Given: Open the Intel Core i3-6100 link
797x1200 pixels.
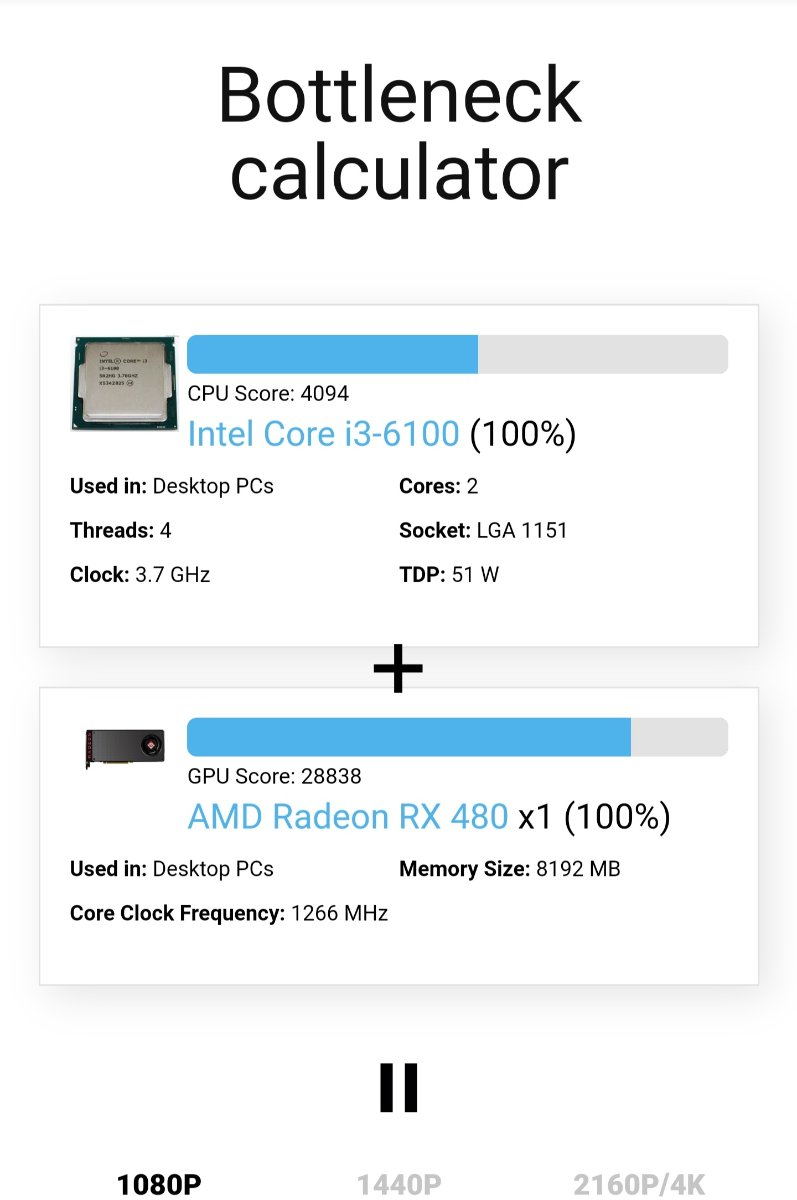Looking at the screenshot, I should click(323, 434).
